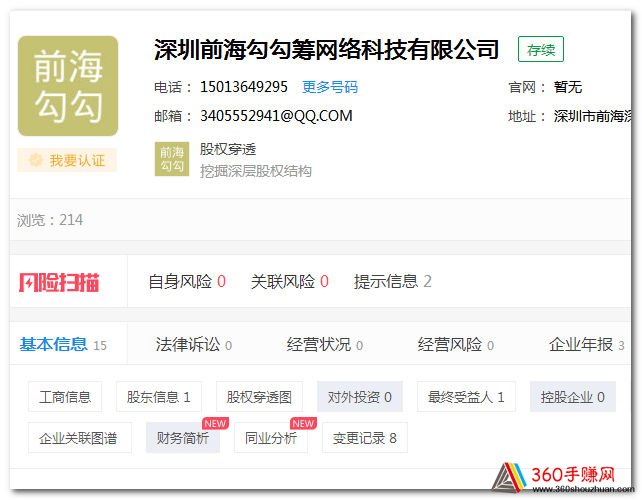Click the 股东信息 1 button
Viewport: 642px width, 500px height.
(x=159, y=396)
